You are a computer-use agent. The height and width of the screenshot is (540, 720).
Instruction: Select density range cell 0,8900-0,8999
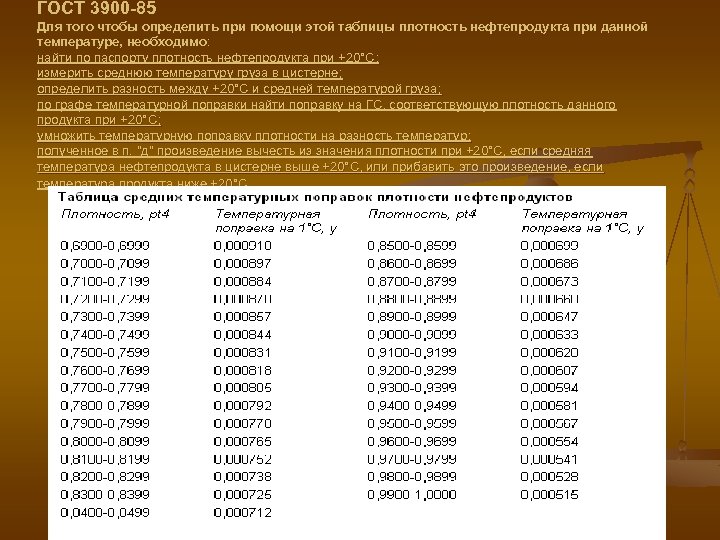click(x=412, y=317)
